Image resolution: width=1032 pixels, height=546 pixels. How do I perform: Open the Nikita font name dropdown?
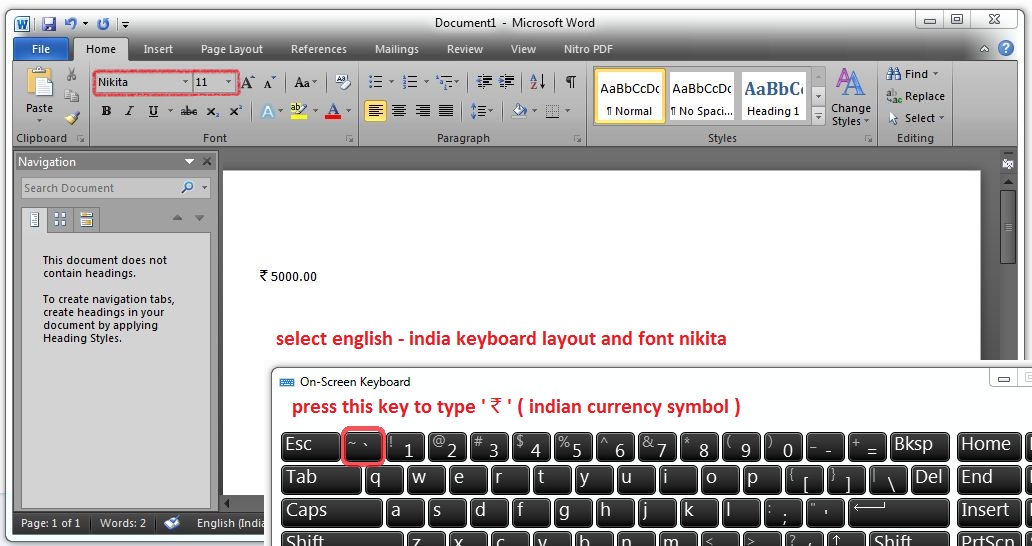(x=185, y=82)
